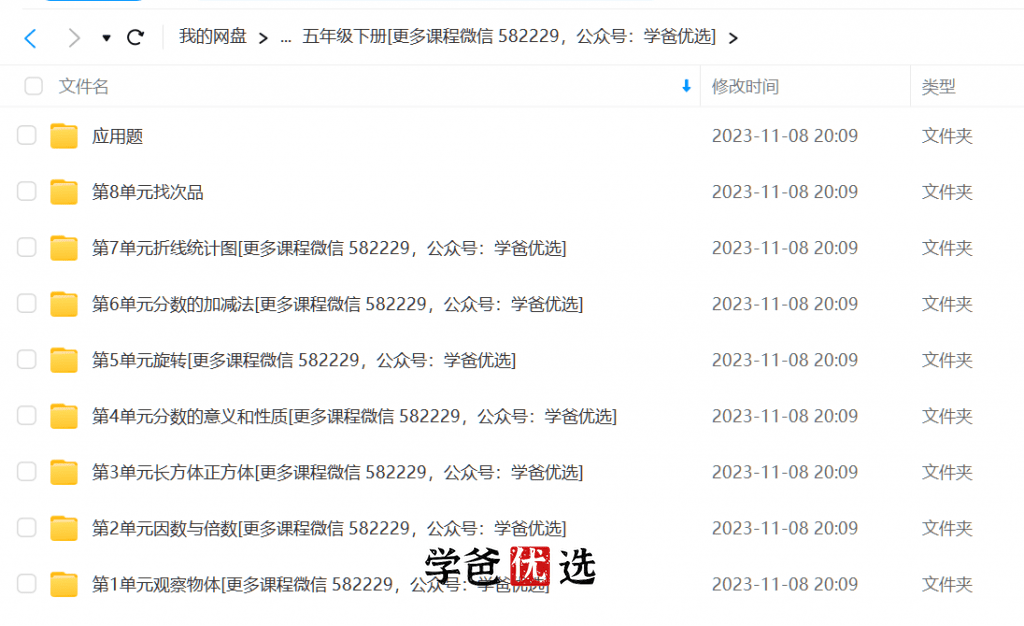Image resolution: width=1024 pixels, height=626 pixels.
Task: Select the 第6单元分数的加减法 folder name
Action: tap(338, 304)
